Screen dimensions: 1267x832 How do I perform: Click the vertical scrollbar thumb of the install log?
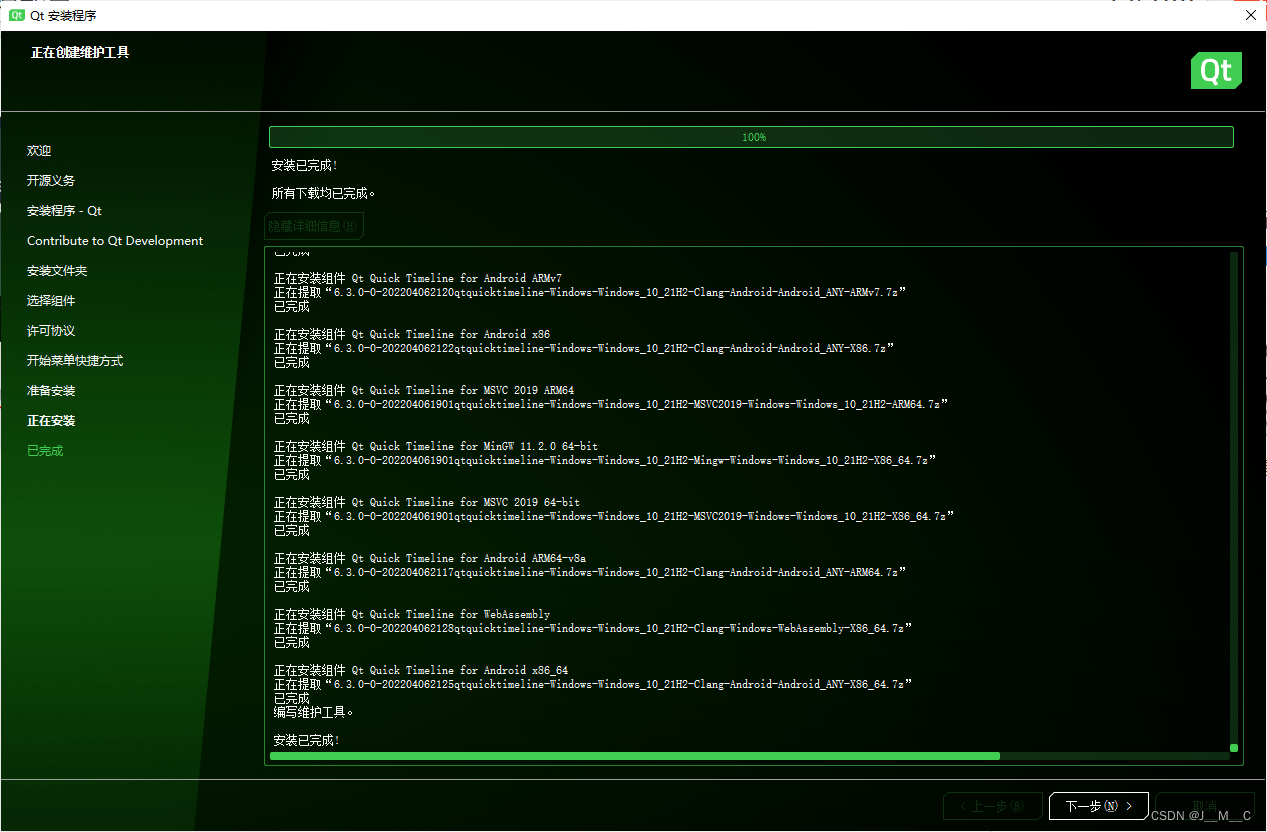pyautogui.click(x=1234, y=748)
